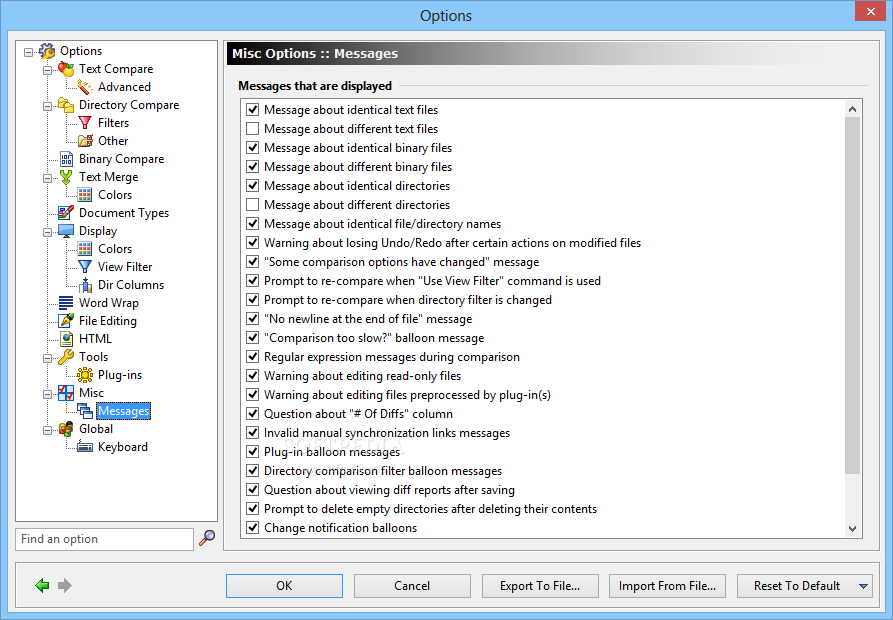
Task: Click the Colors icon under Display
Action: (x=85, y=249)
